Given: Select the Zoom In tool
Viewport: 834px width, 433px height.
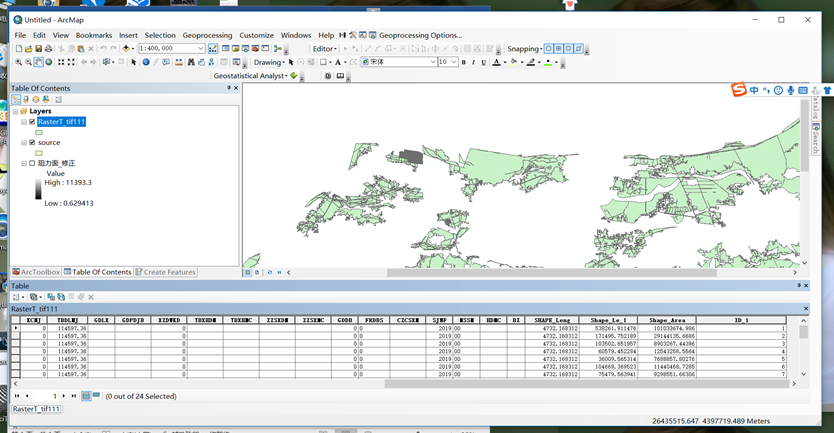Looking at the screenshot, I should pyautogui.click(x=18, y=62).
